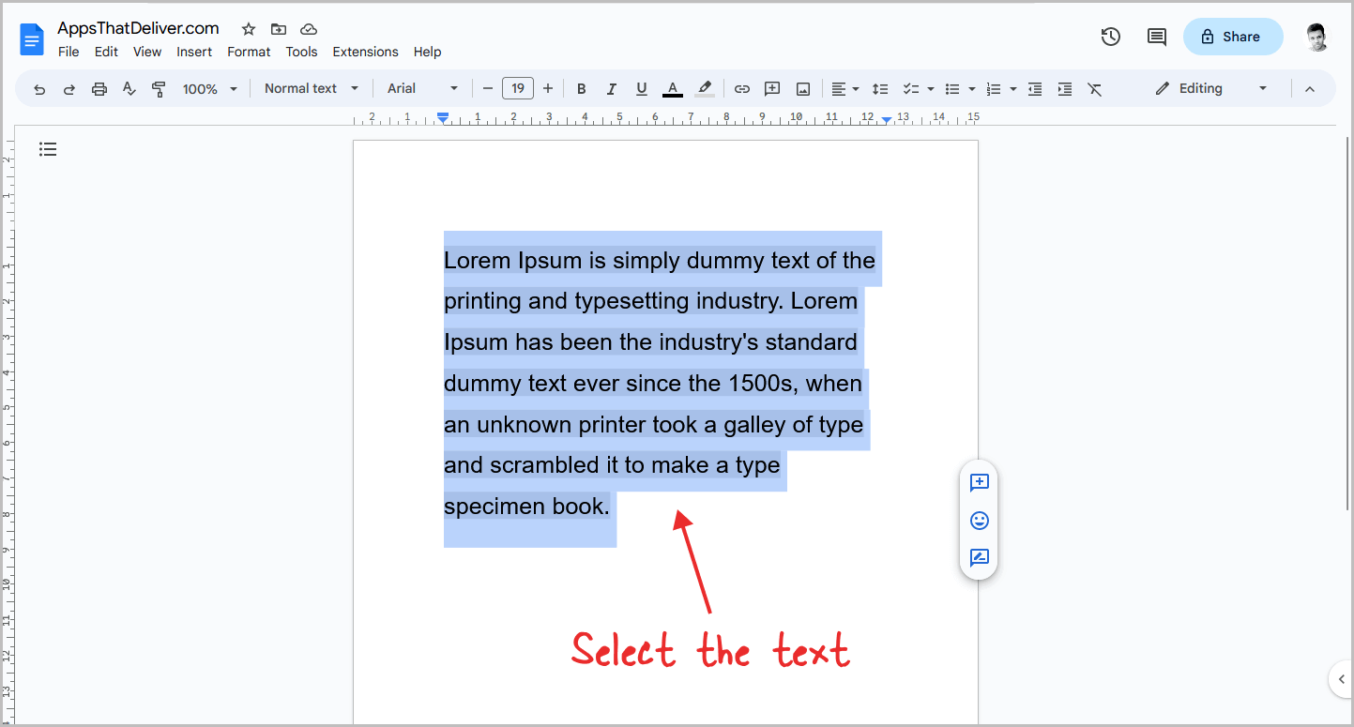The width and height of the screenshot is (1354, 727).
Task: Open the text color picker
Action: [673, 89]
